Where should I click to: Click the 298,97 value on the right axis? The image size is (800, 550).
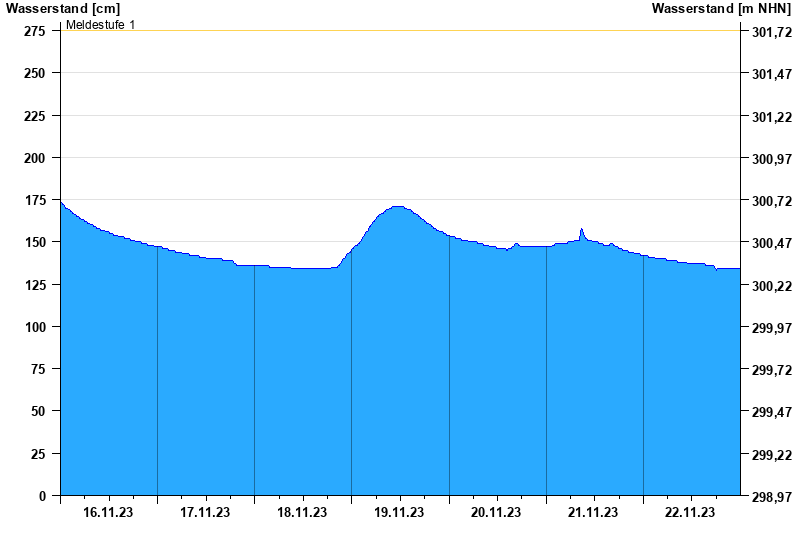770,497
